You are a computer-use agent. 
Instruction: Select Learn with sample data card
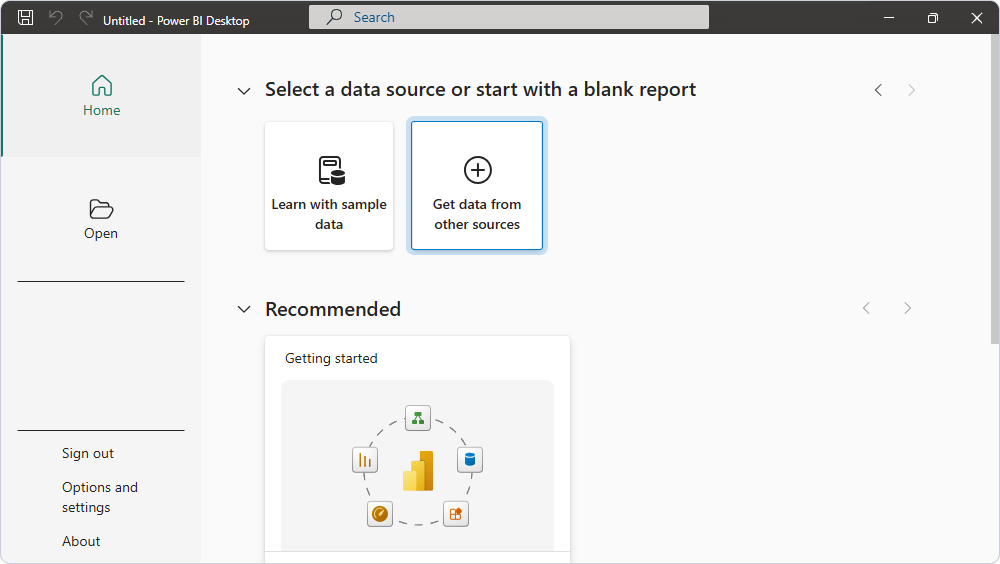(x=329, y=186)
